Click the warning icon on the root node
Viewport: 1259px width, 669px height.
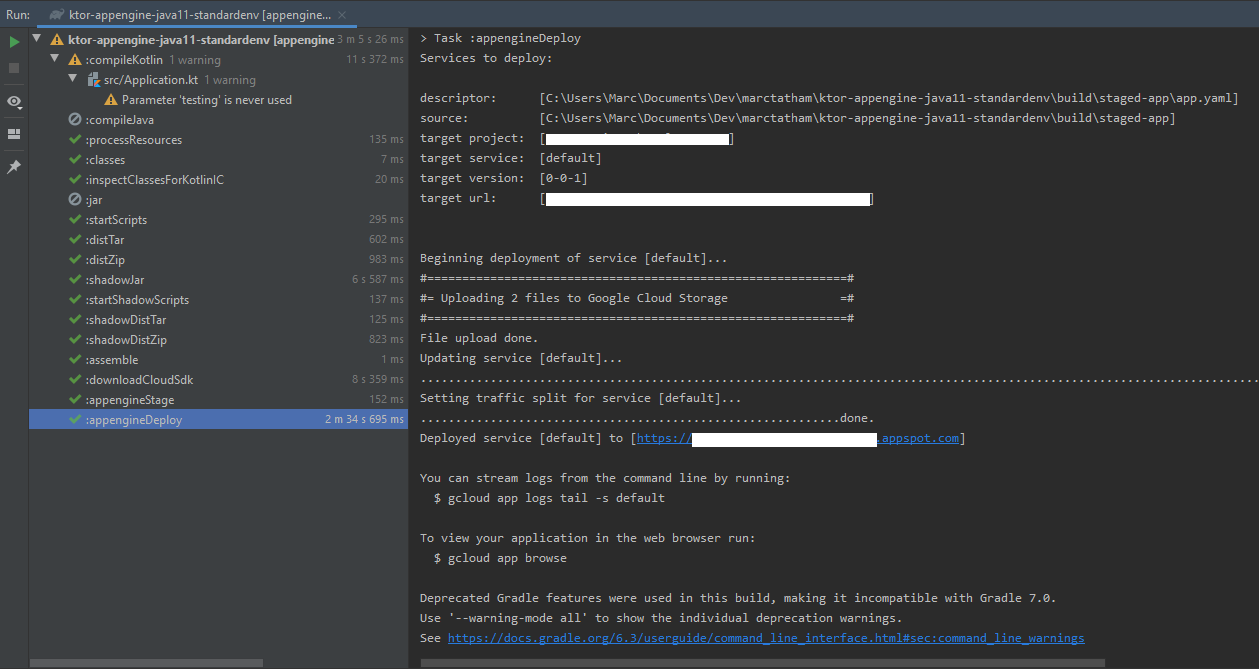[56, 40]
